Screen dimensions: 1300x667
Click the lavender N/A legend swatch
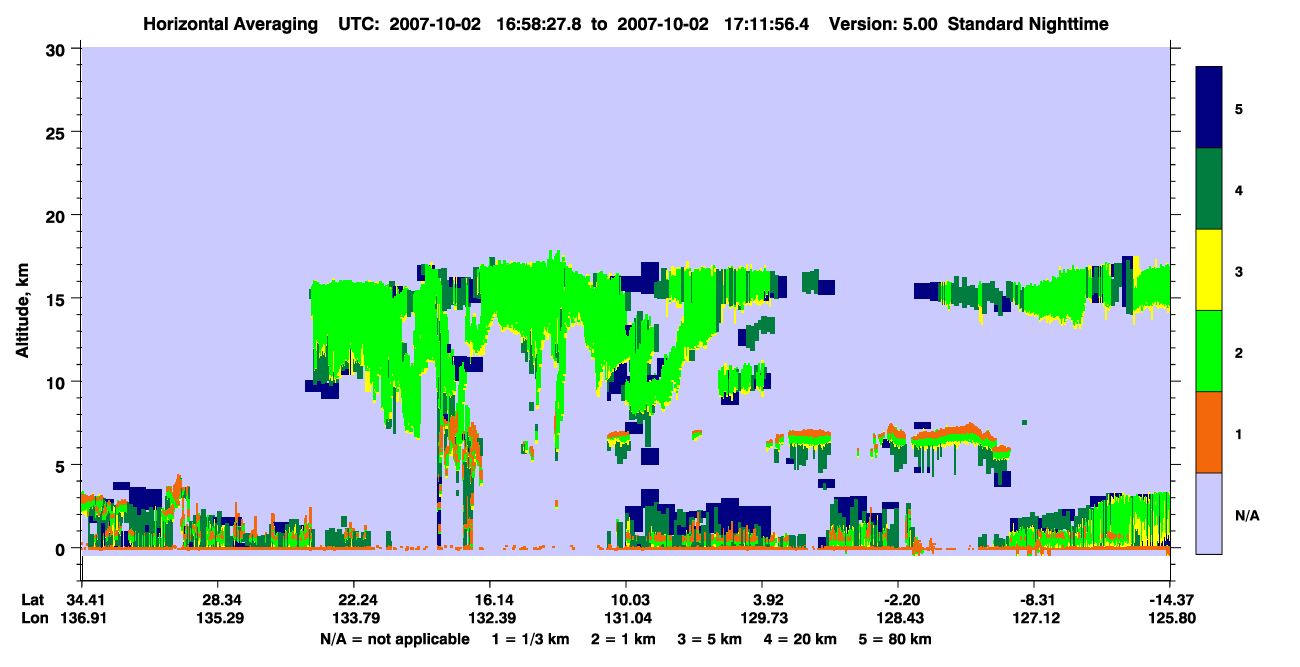1209,513
